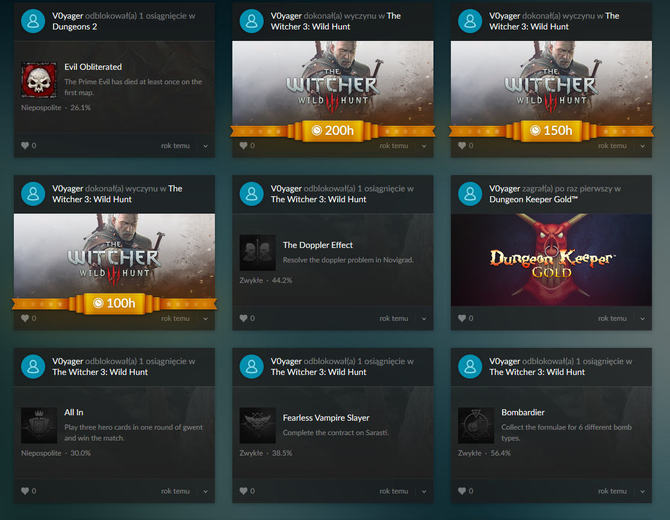The height and width of the screenshot is (520, 670).
Task: Click rarity text Zwykłe · 38.5%
Action: [266, 453]
